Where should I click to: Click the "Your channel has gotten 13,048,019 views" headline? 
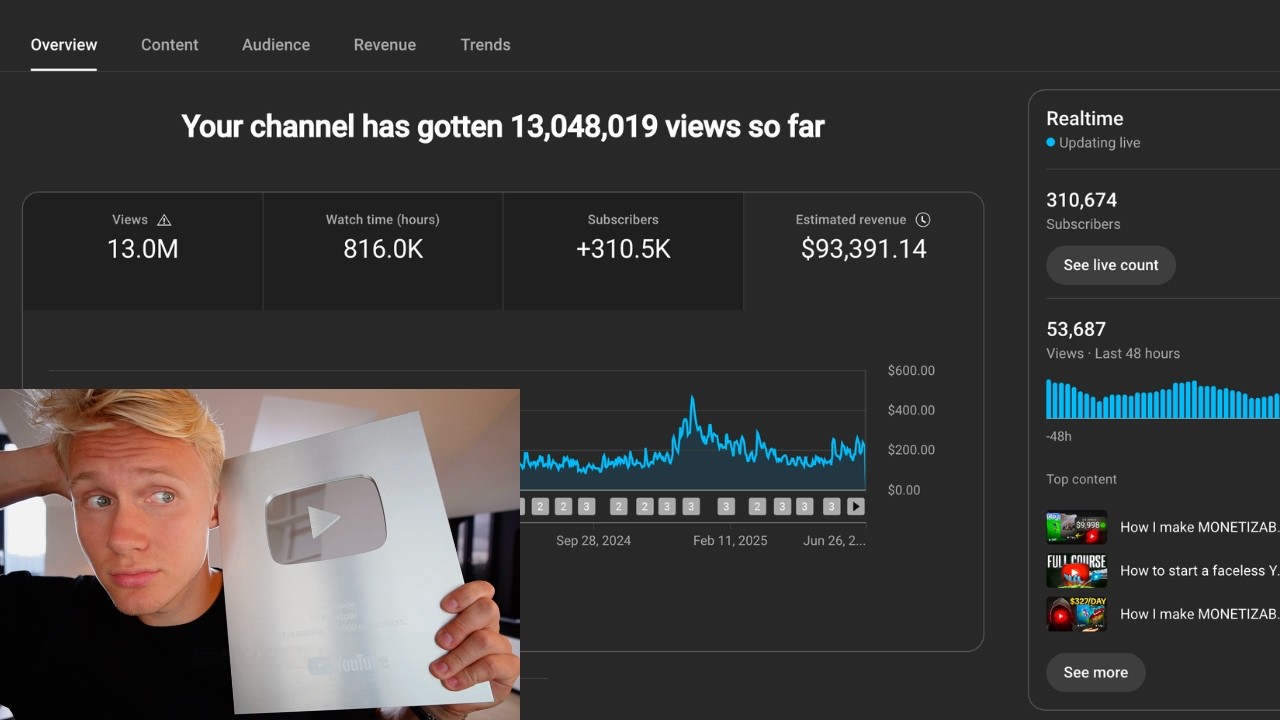[503, 127]
